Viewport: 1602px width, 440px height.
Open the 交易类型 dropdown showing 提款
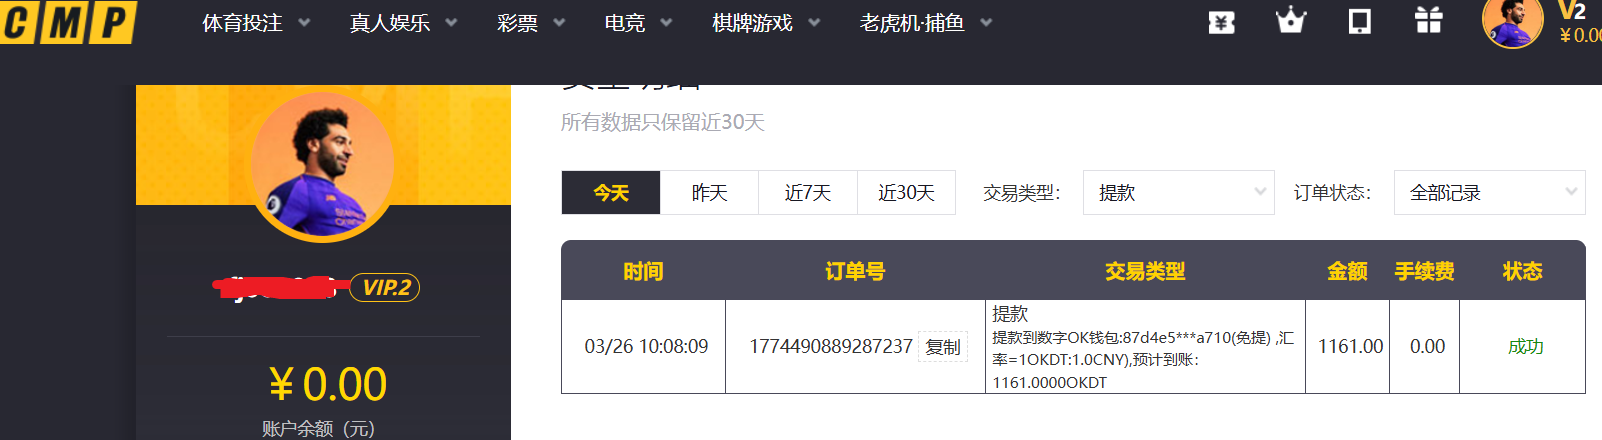click(1178, 193)
